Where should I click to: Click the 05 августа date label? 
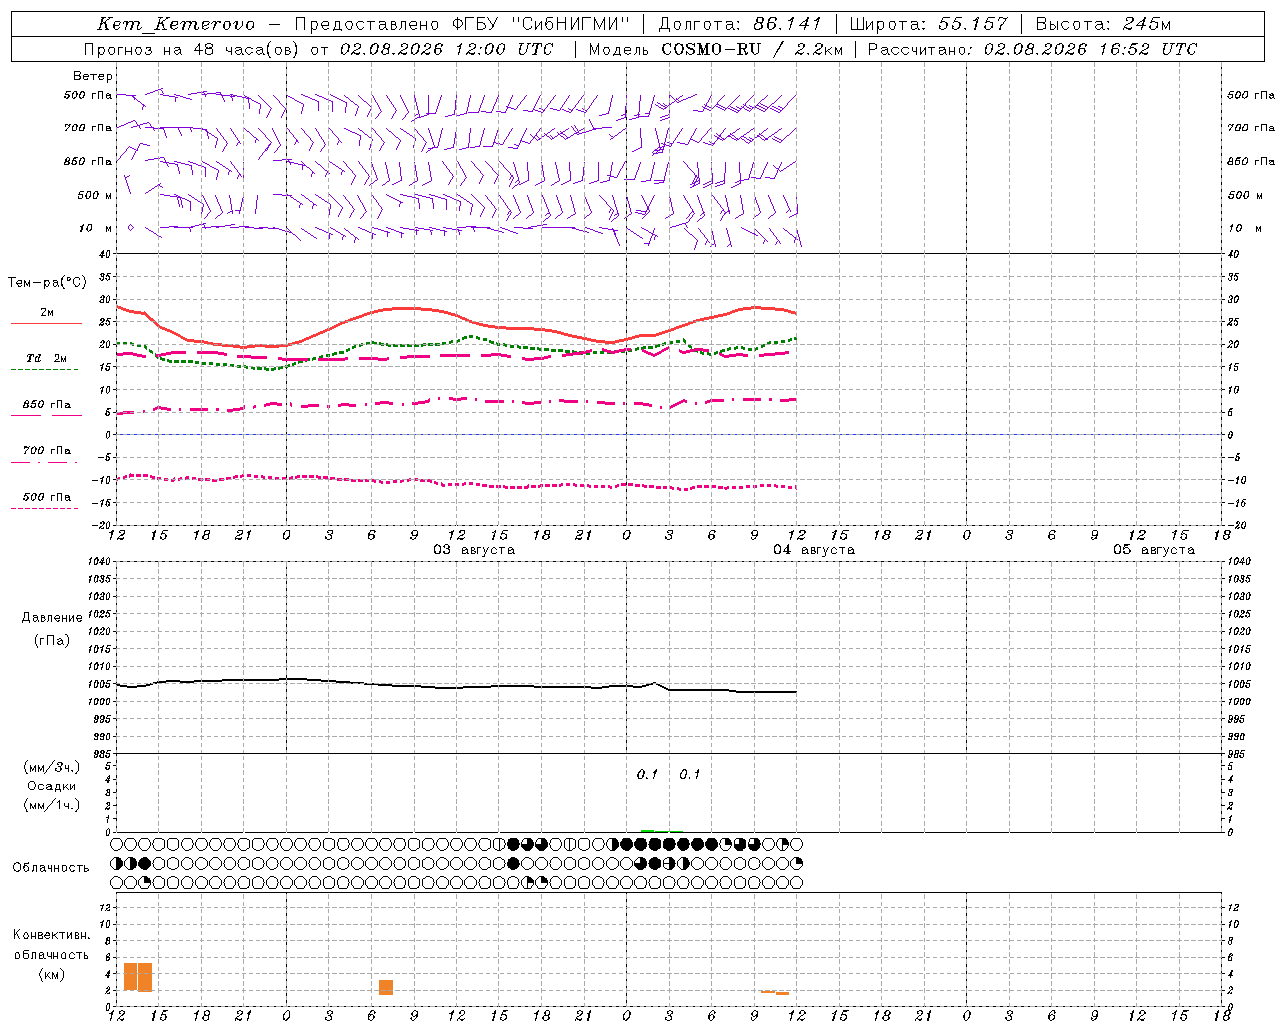pyautogui.click(x=1154, y=549)
